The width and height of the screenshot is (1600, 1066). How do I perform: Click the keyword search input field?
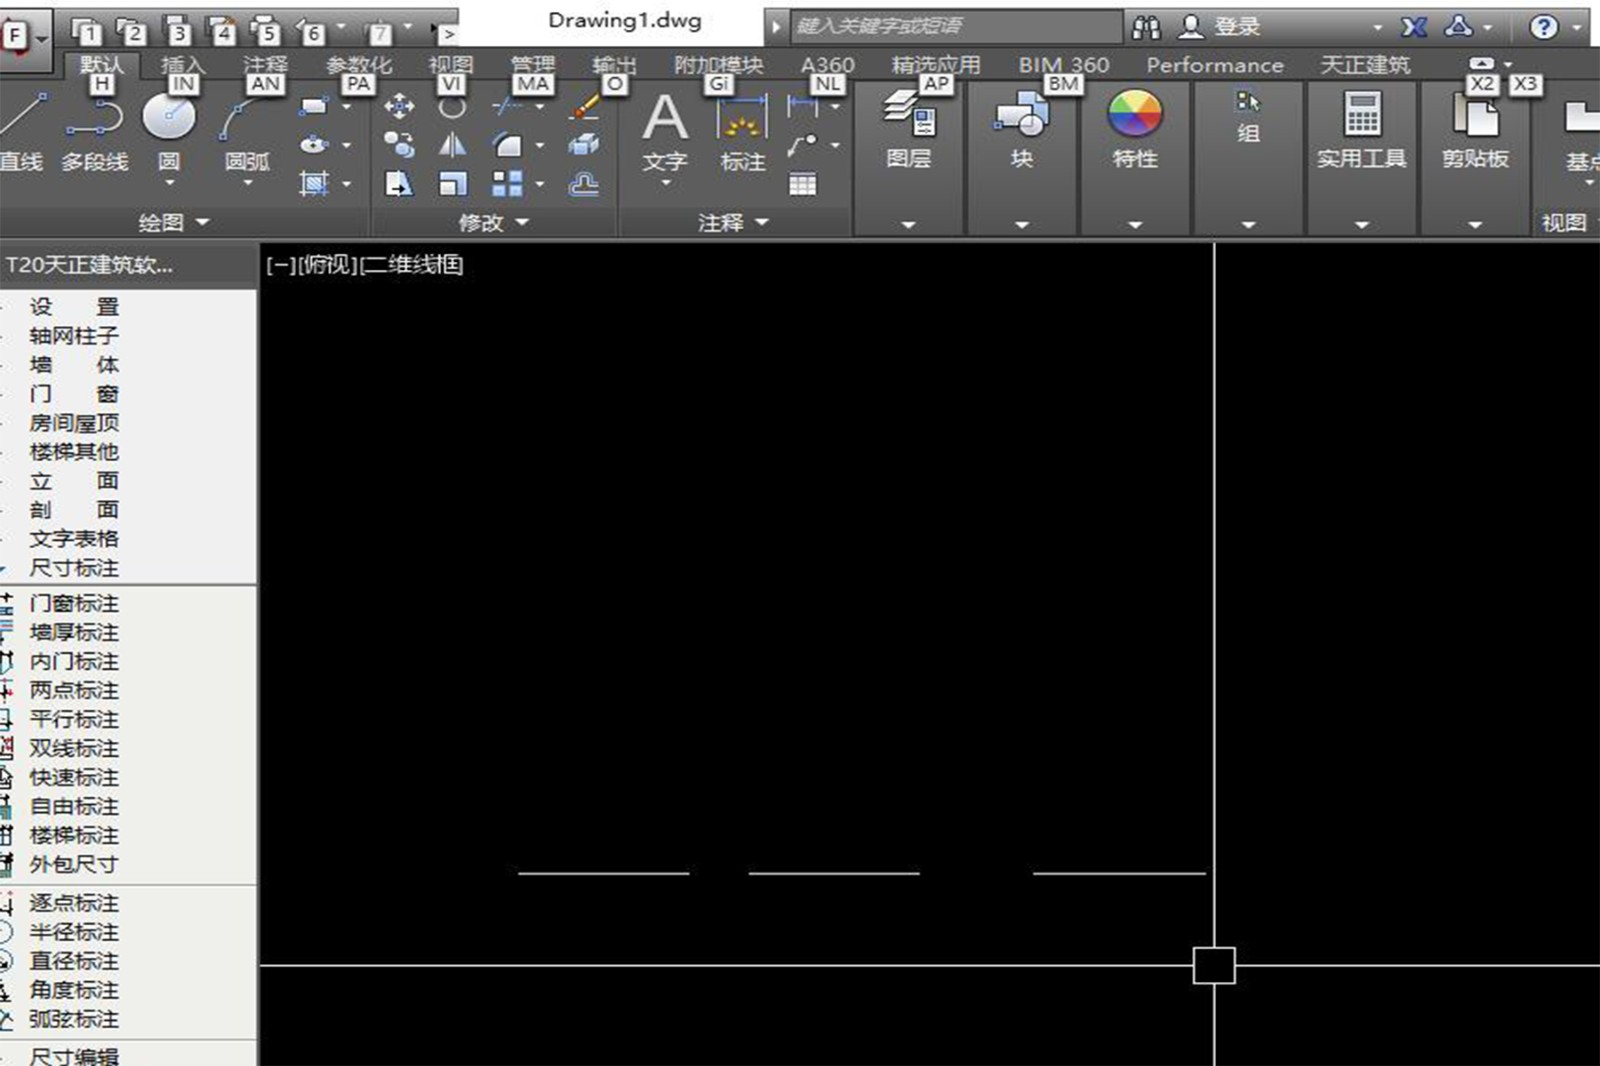[x=957, y=27]
